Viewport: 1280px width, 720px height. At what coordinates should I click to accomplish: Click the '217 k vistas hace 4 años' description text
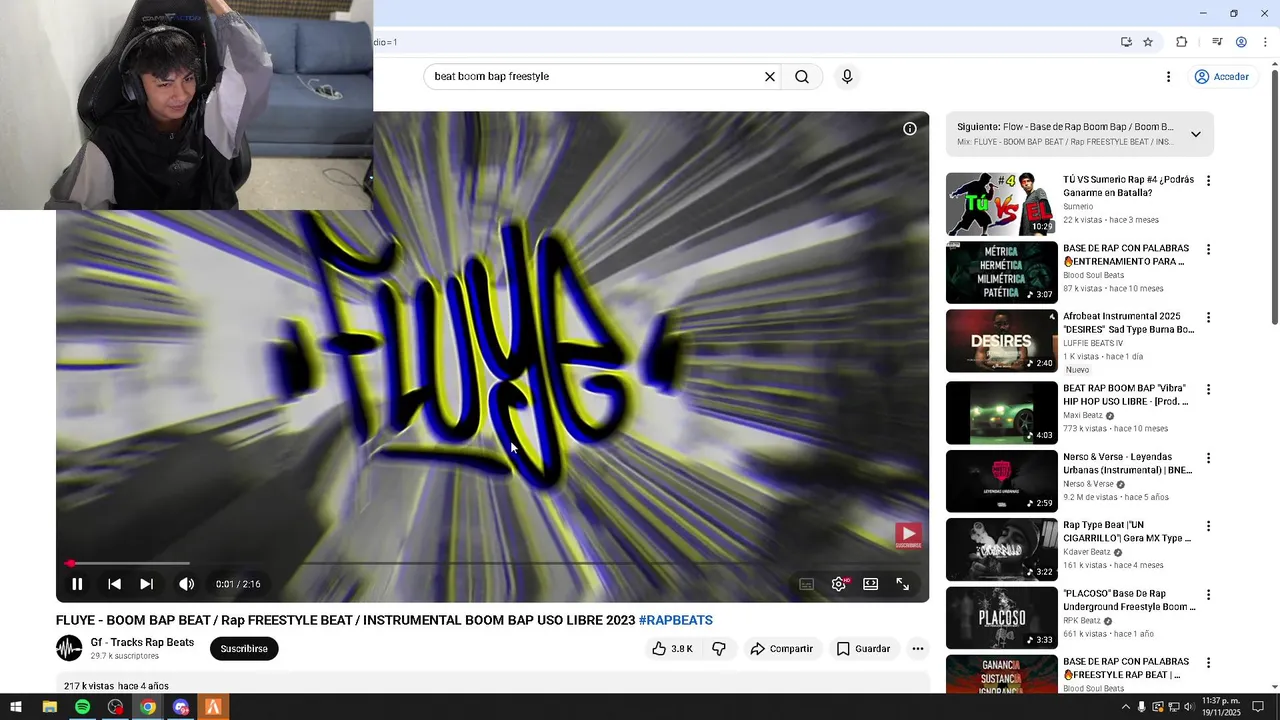coord(116,686)
